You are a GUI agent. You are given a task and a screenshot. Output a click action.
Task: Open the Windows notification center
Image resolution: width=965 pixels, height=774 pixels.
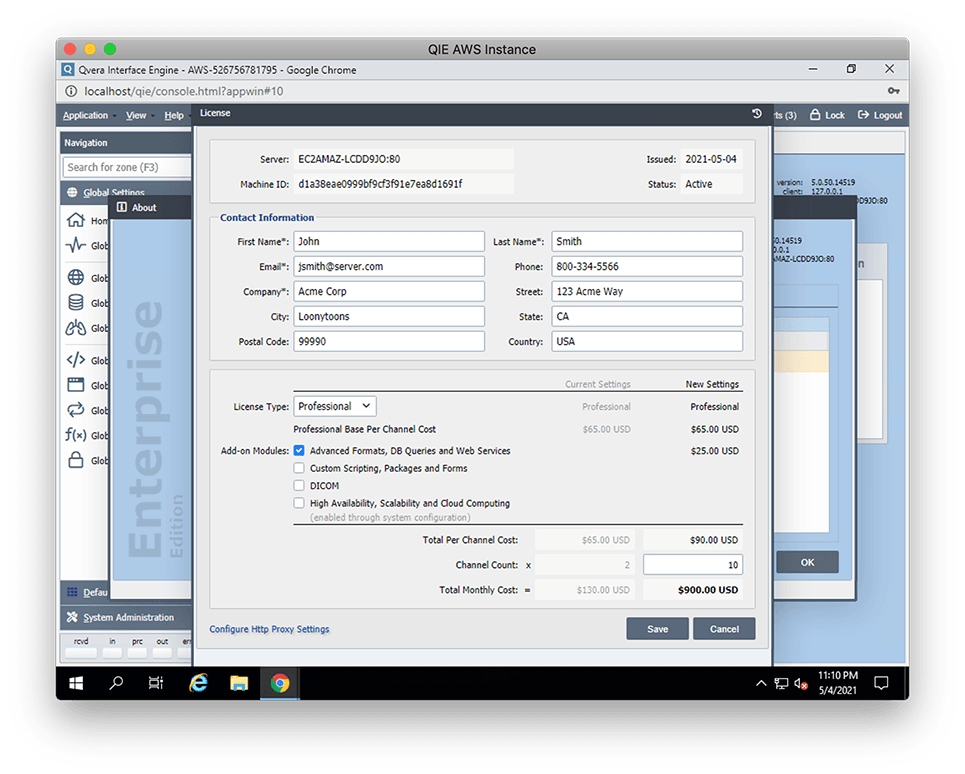(881, 683)
